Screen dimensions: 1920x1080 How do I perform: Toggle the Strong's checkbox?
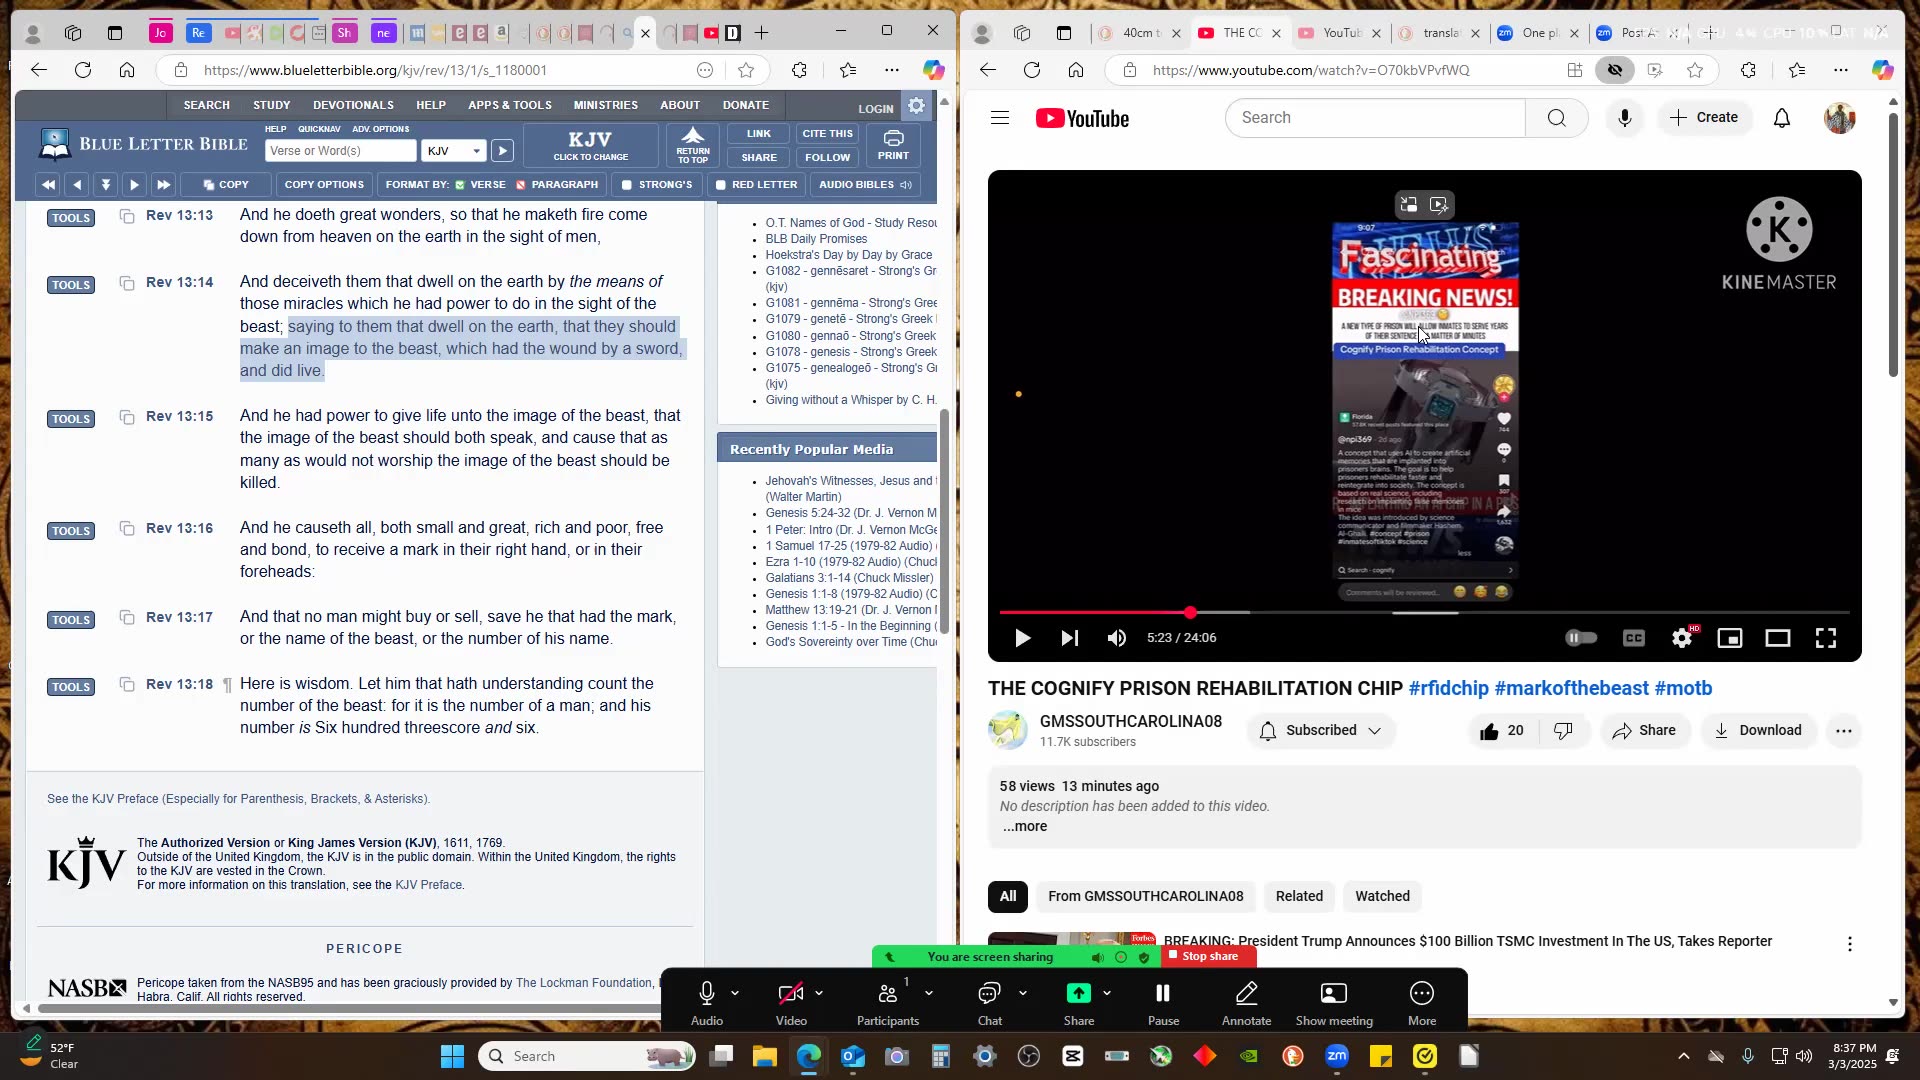coord(627,185)
